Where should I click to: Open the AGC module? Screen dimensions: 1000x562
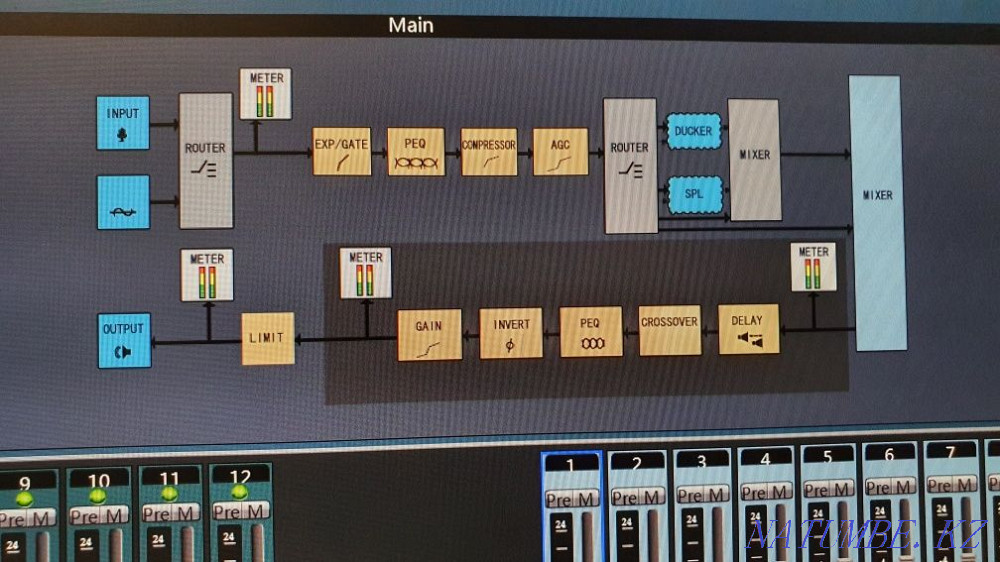click(560, 152)
